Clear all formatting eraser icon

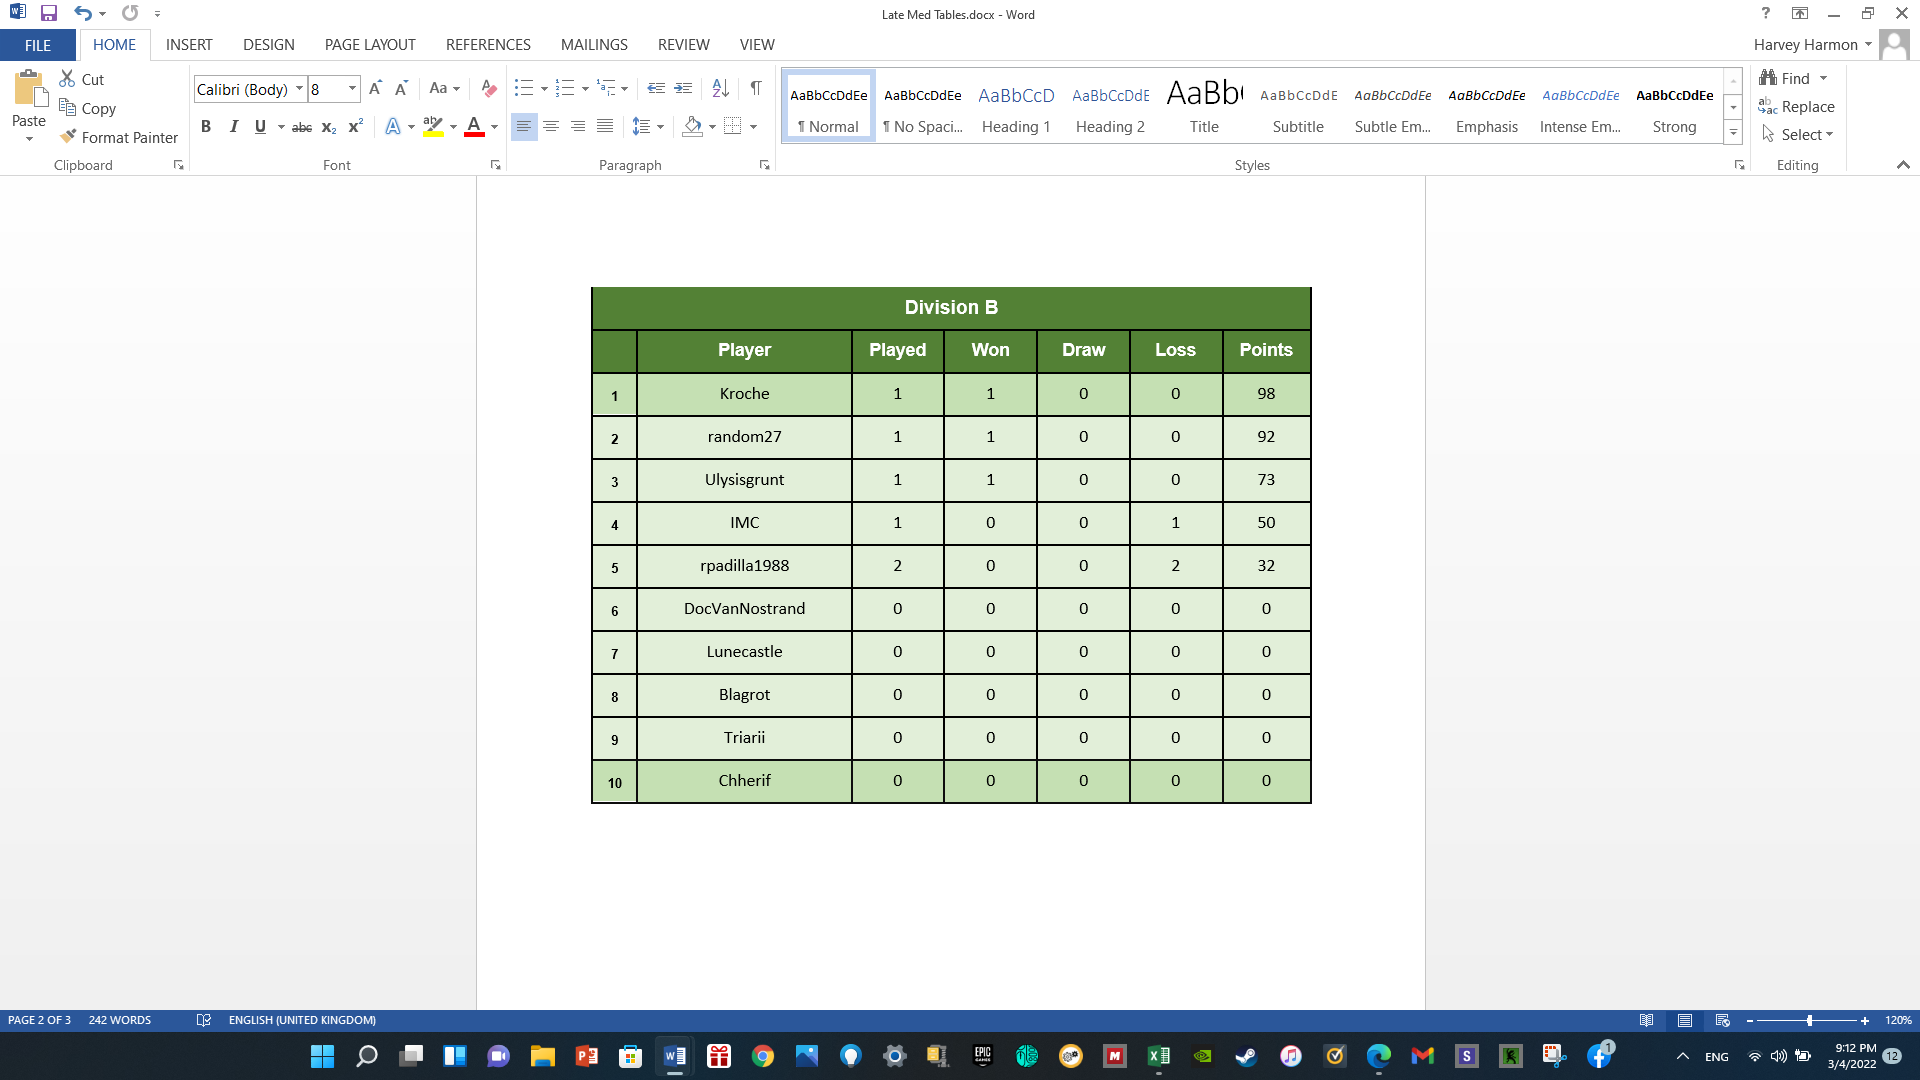(x=488, y=89)
